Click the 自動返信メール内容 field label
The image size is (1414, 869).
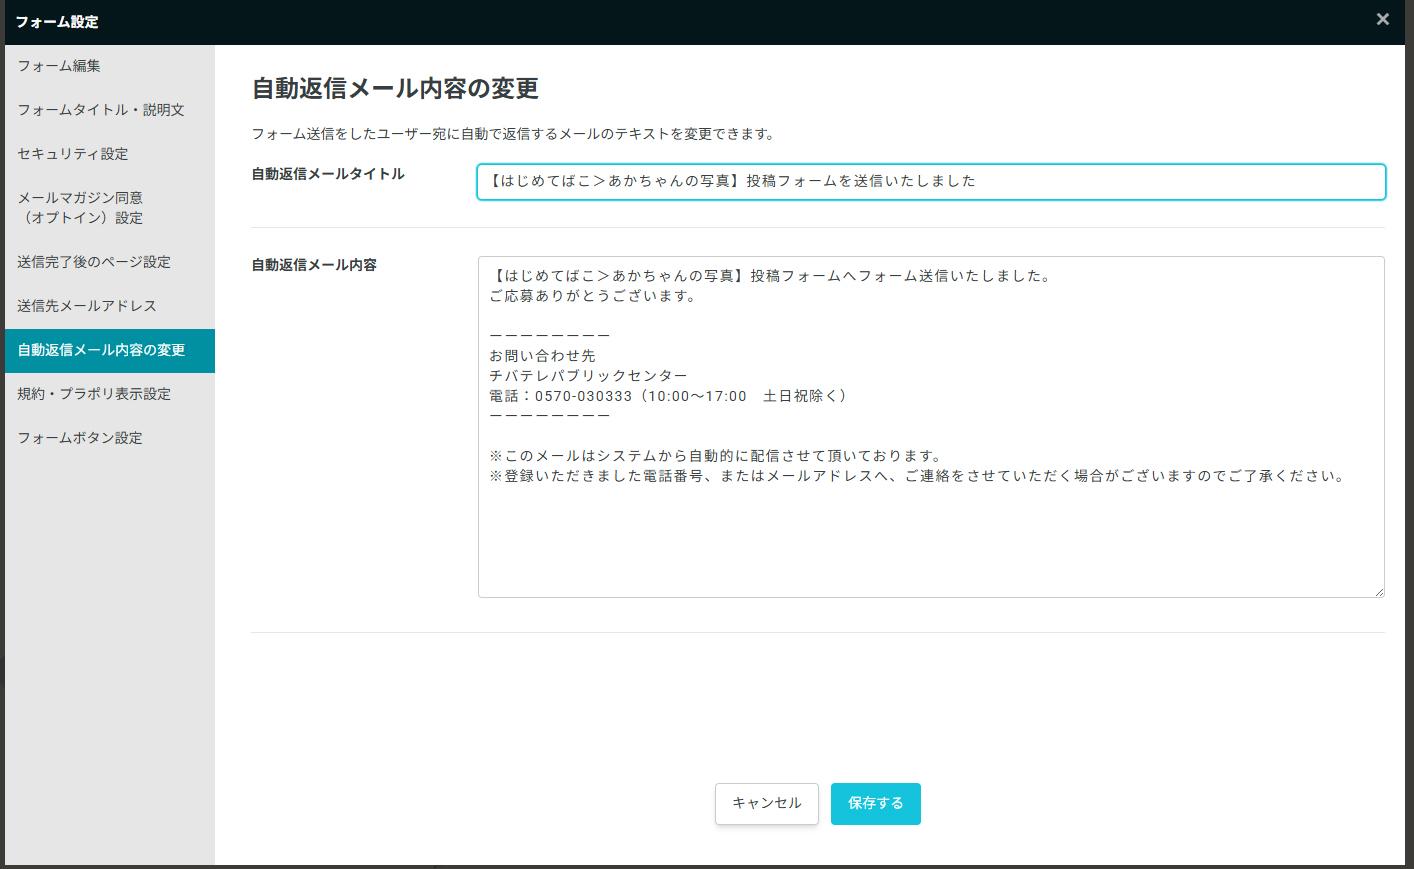(x=314, y=265)
